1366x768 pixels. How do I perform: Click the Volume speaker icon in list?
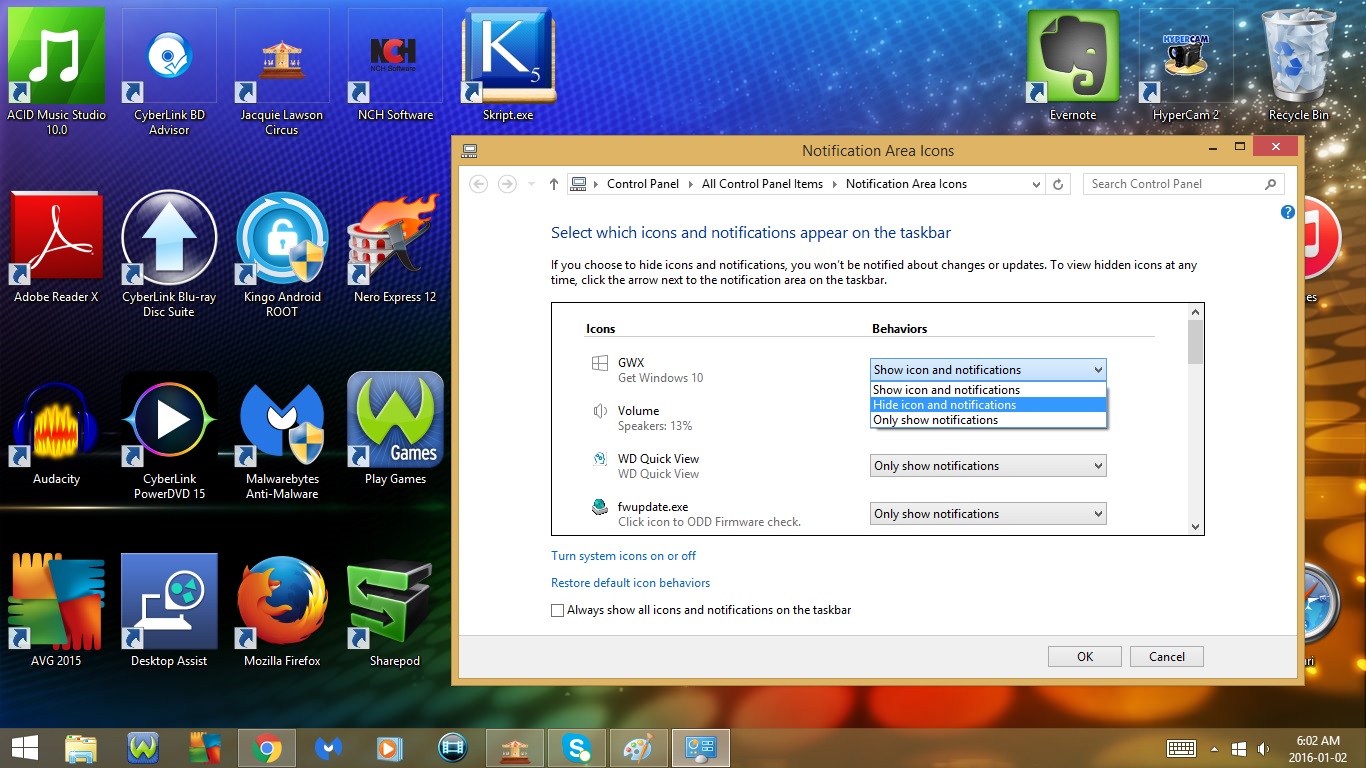599,411
